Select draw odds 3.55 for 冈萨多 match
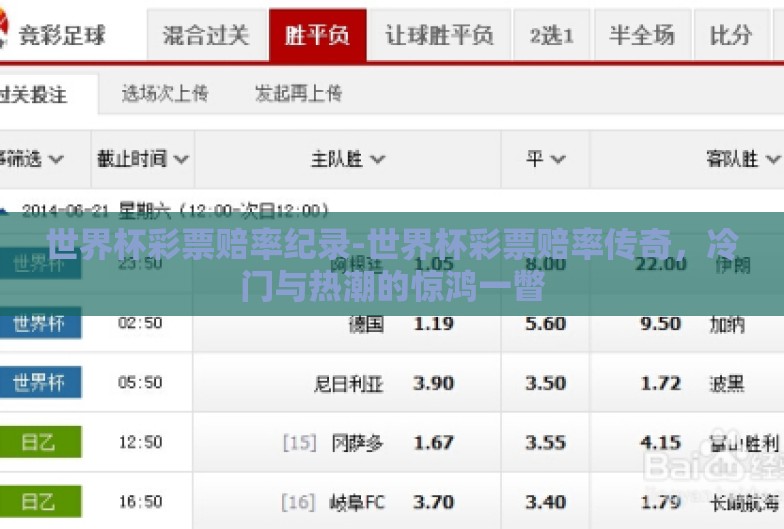The height and width of the screenshot is (529, 784). [x=546, y=443]
